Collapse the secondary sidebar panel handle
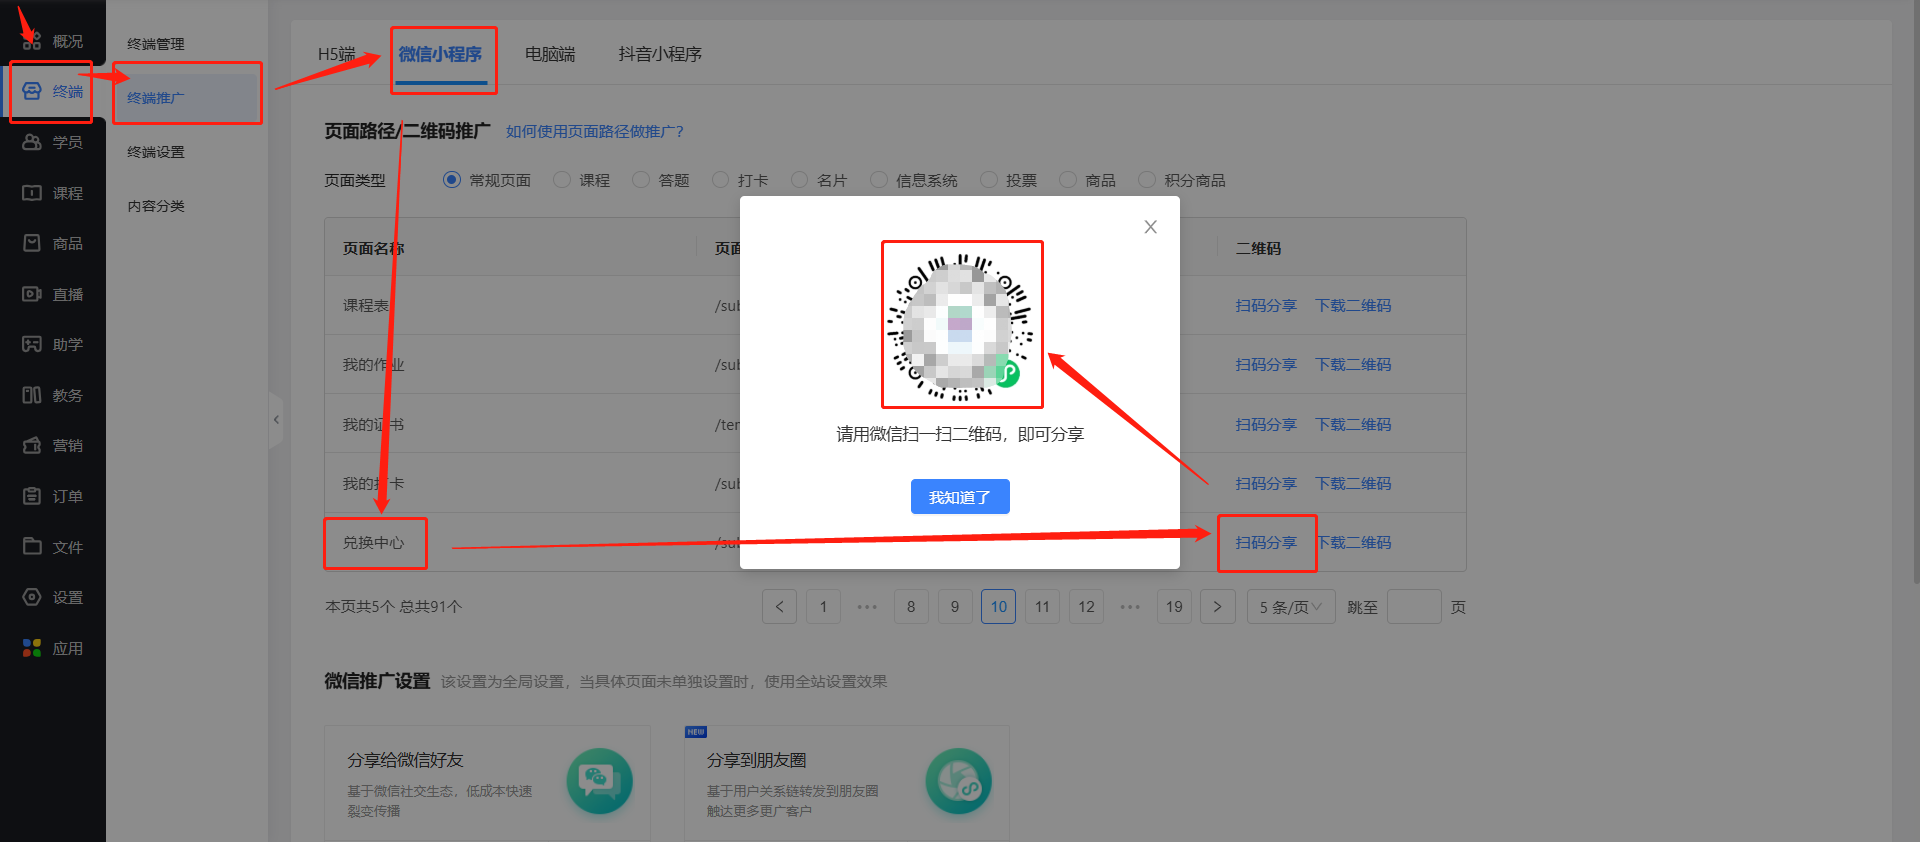The height and width of the screenshot is (842, 1920). click(276, 420)
